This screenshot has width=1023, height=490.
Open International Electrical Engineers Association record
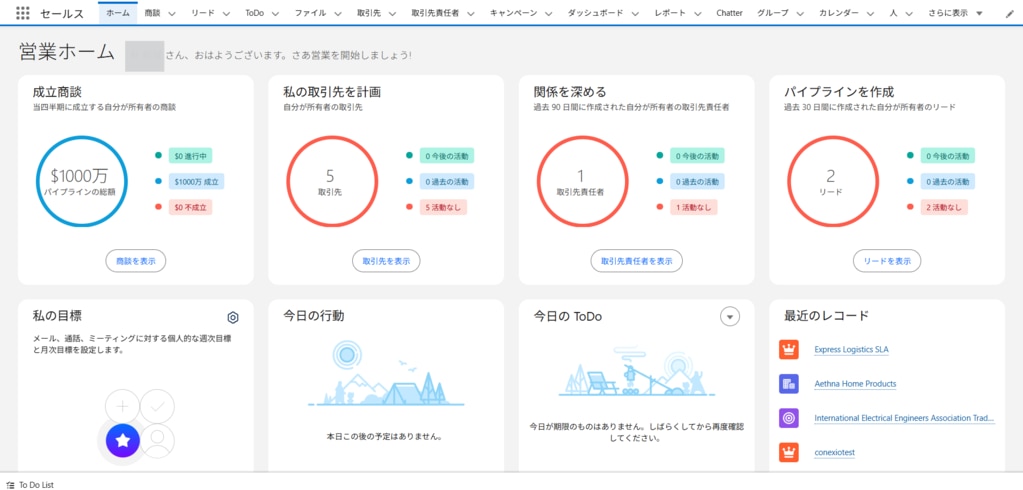(x=904, y=418)
